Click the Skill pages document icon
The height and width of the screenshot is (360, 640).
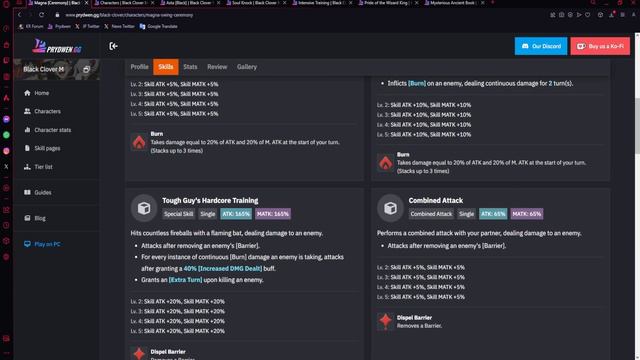[x=27, y=148]
